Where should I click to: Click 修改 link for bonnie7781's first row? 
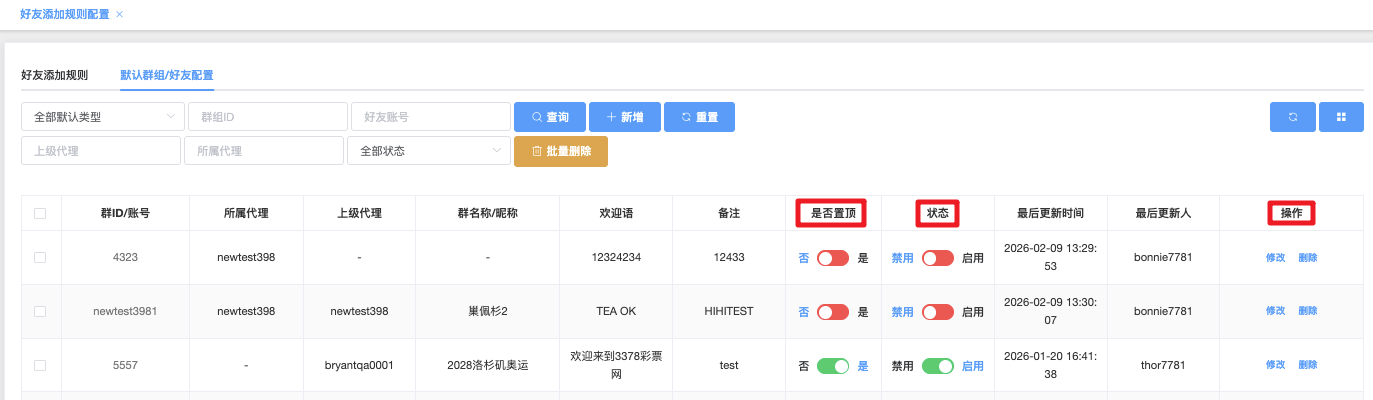1275,258
